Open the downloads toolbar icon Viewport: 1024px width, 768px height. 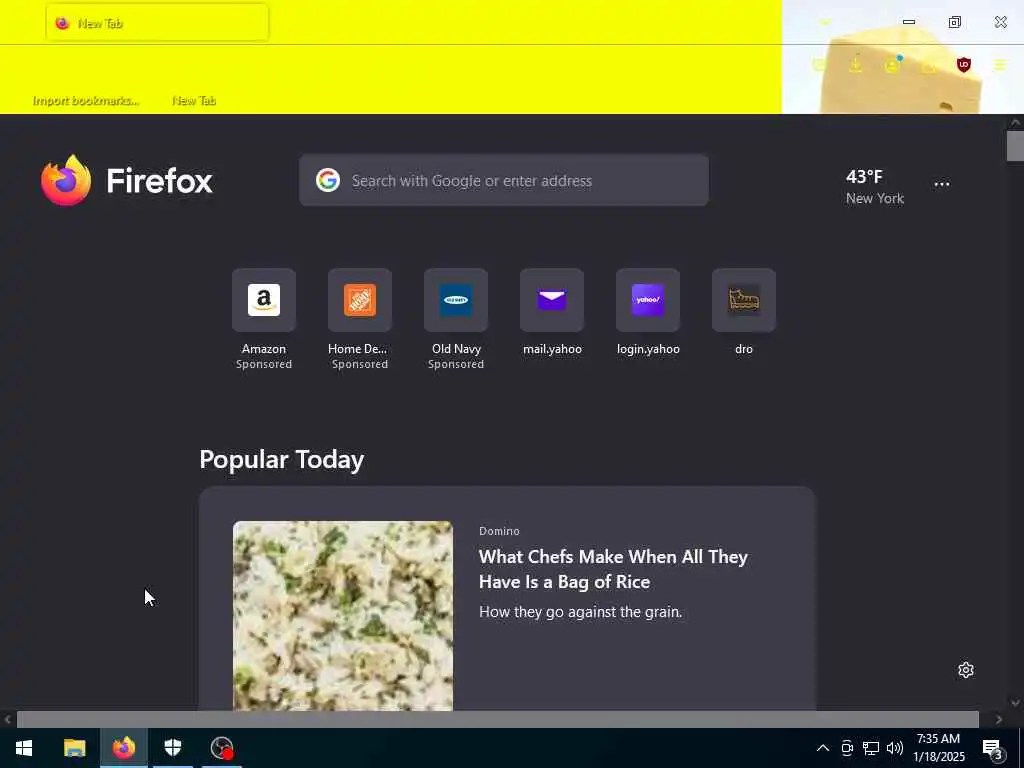[856, 65]
